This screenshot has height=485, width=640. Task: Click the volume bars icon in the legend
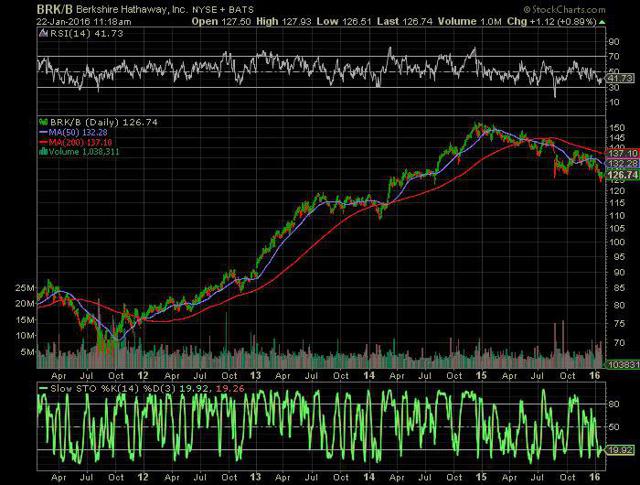point(43,151)
